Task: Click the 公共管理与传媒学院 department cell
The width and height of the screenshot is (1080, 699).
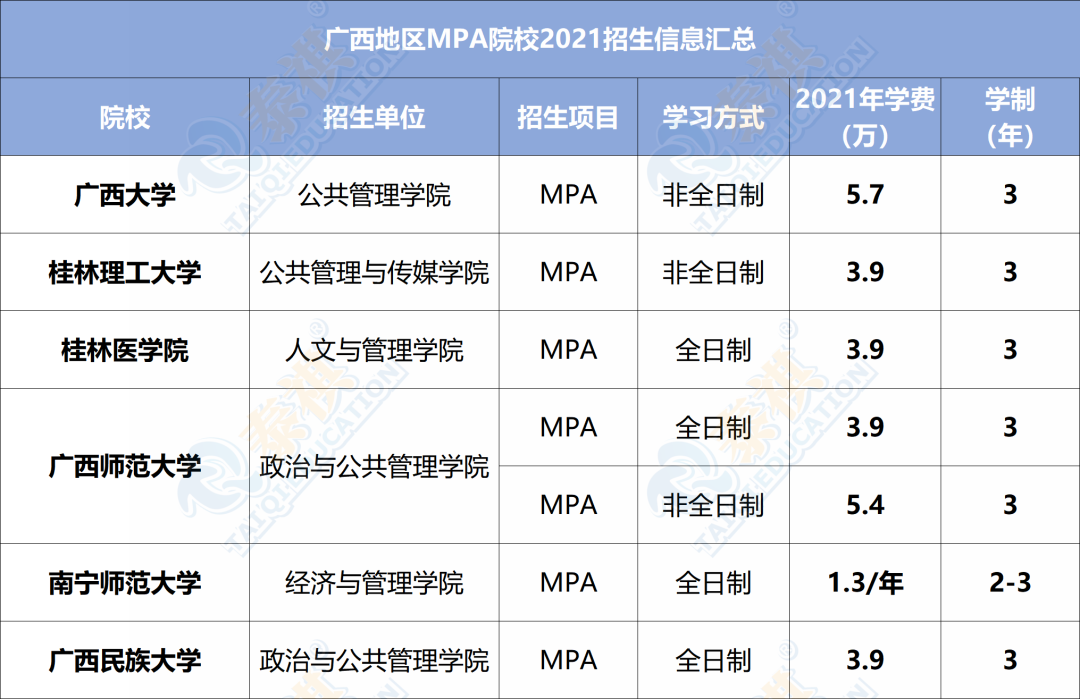Action: (375, 272)
